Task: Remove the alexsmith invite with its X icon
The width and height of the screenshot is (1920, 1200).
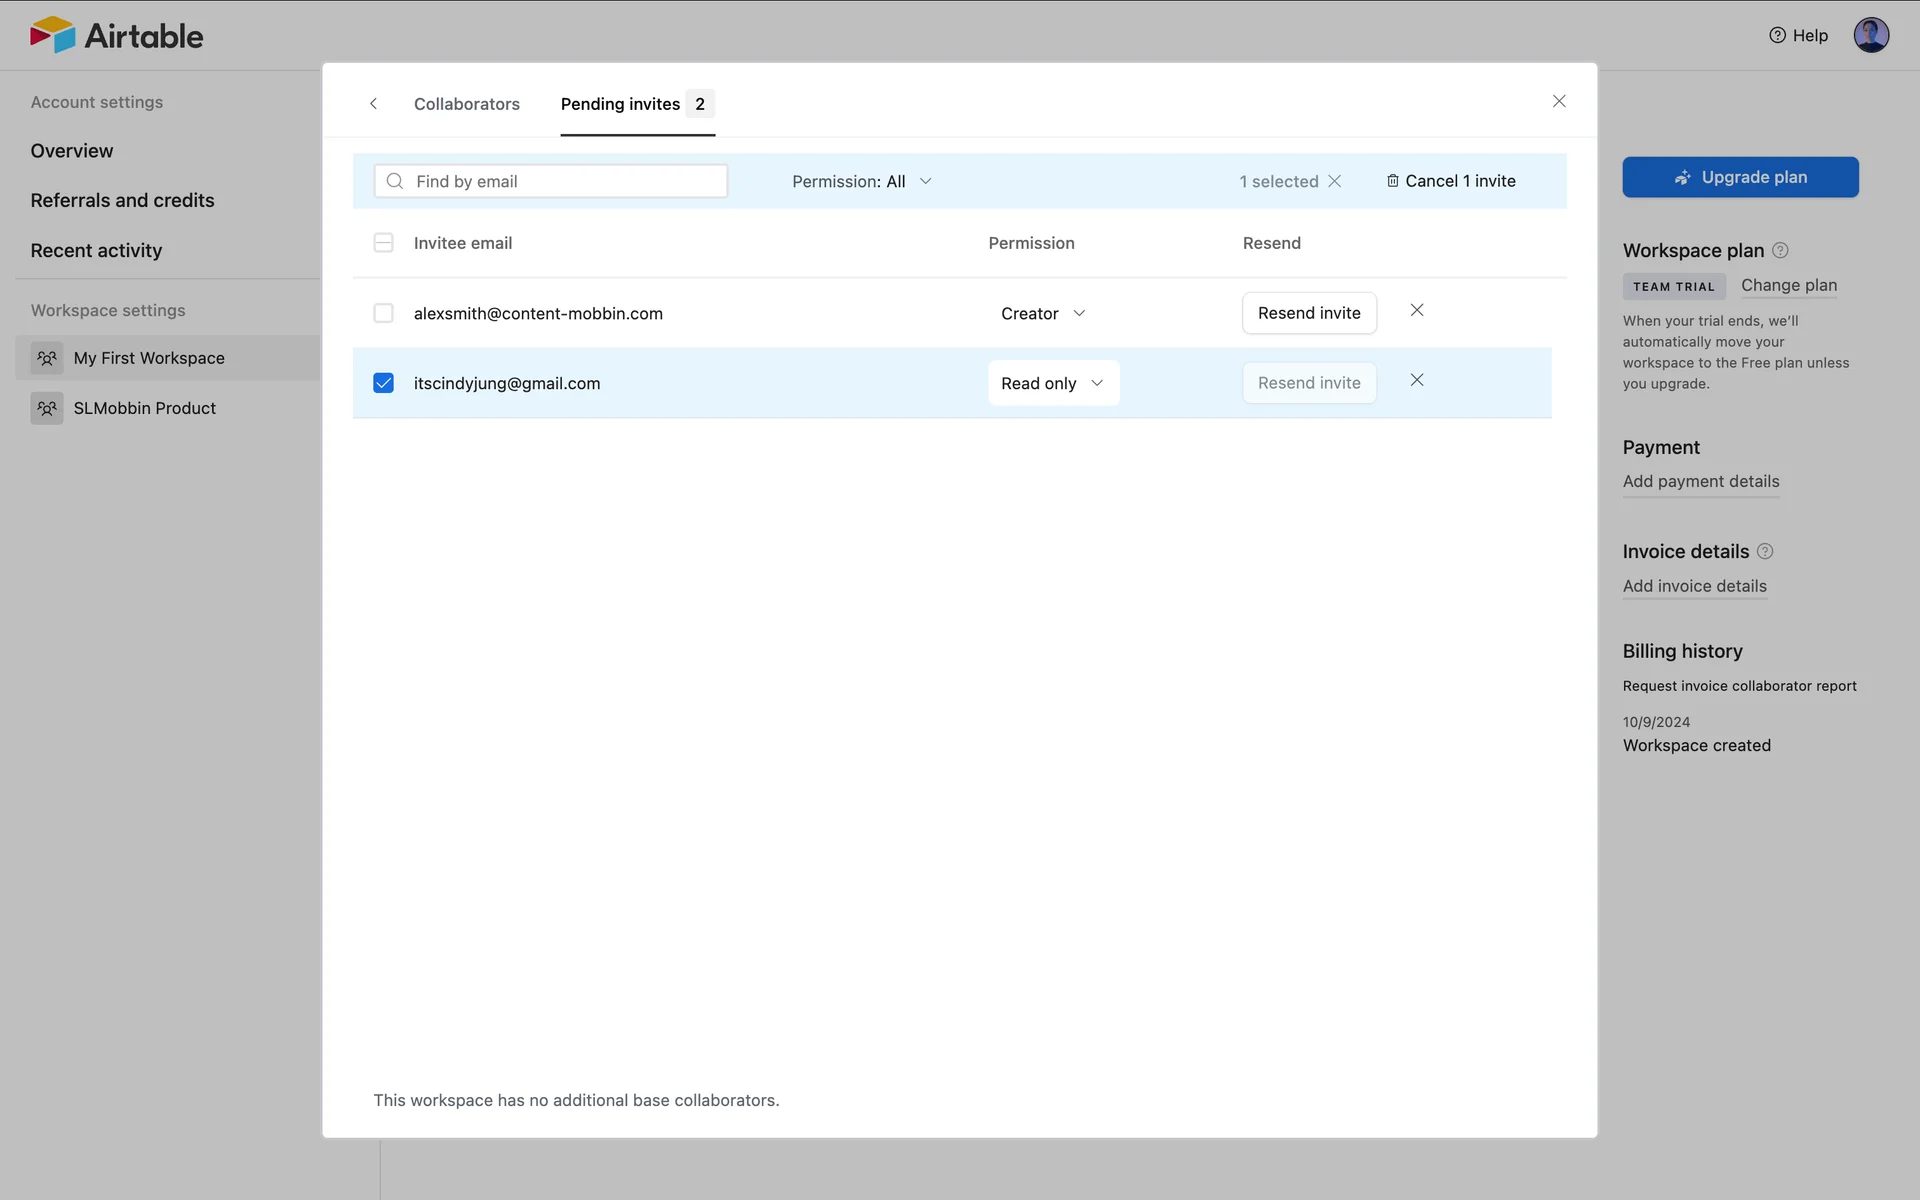Action: click(x=1416, y=310)
